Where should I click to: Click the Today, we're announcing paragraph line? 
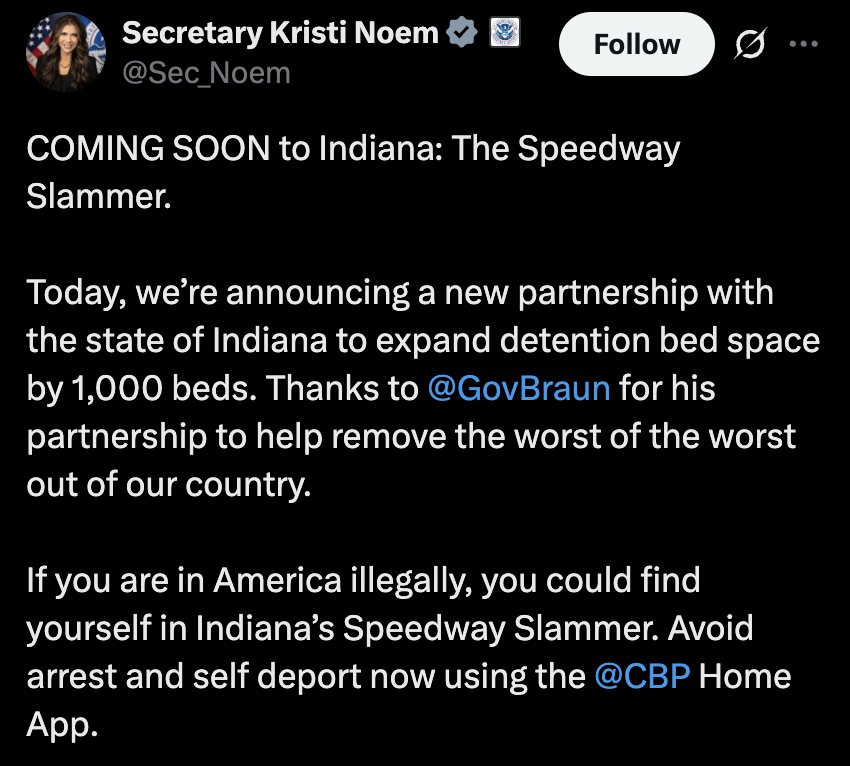400,293
